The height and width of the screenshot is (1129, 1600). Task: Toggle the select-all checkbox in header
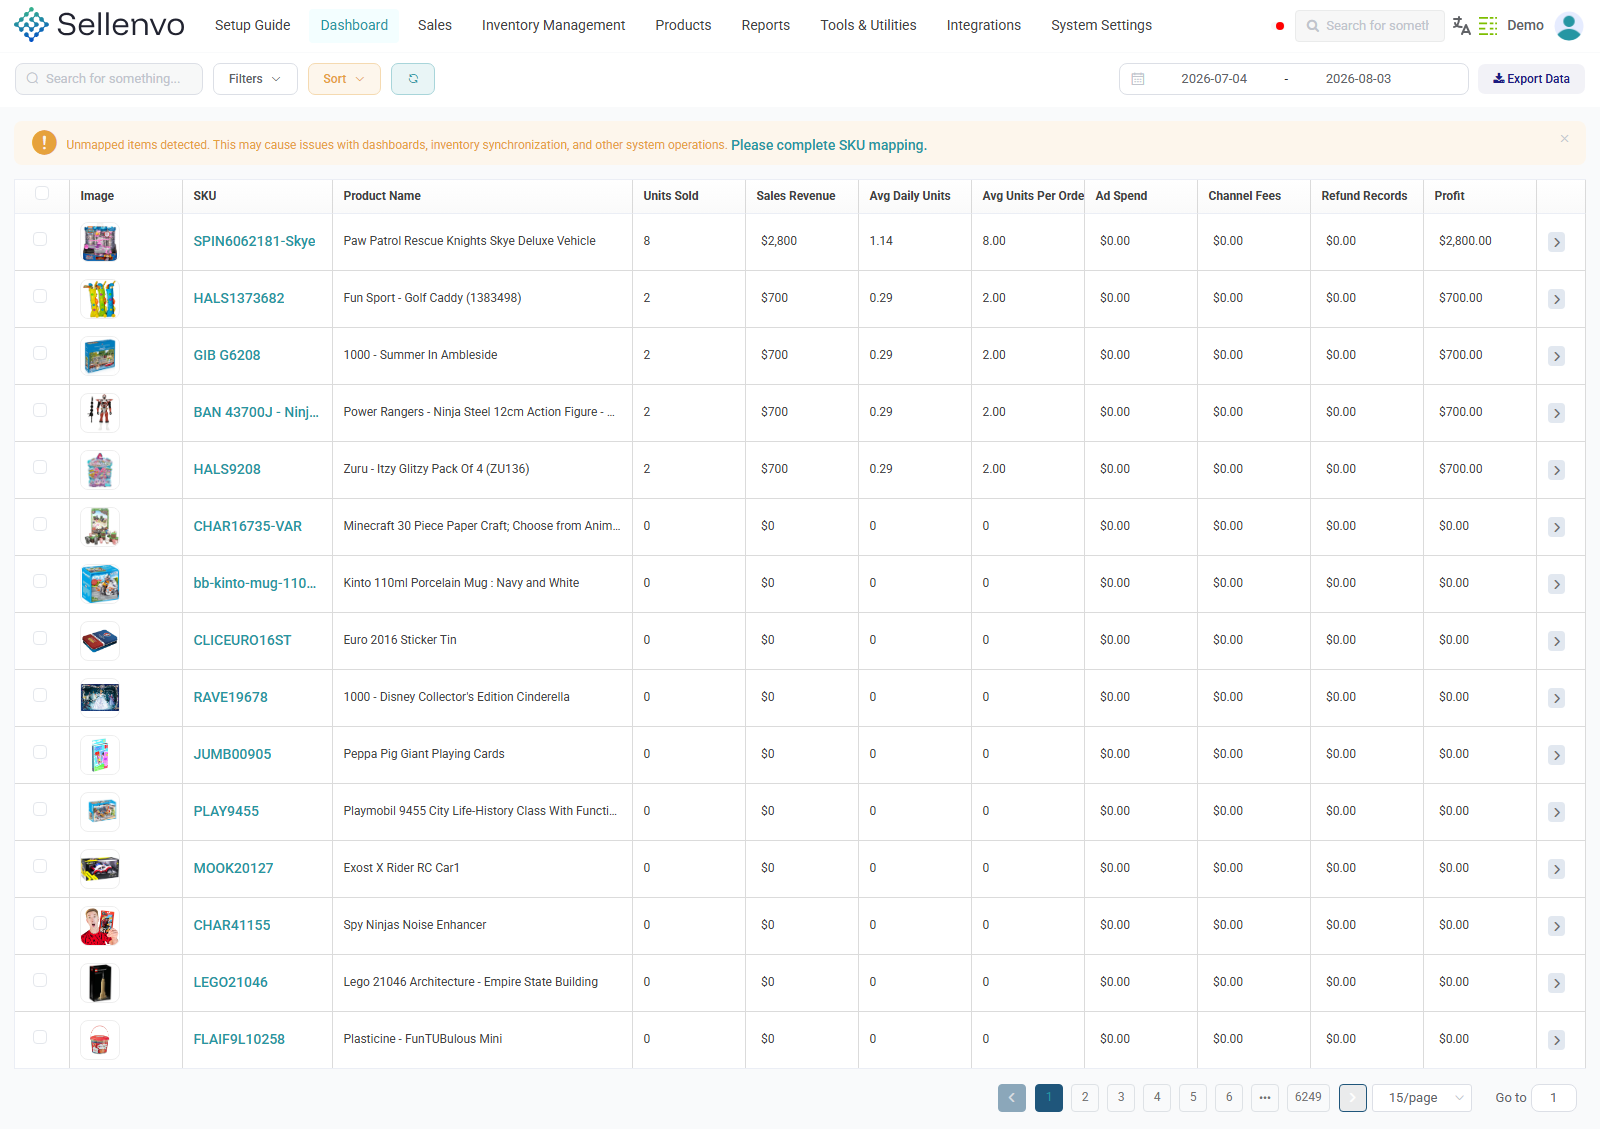(x=42, y=193)
